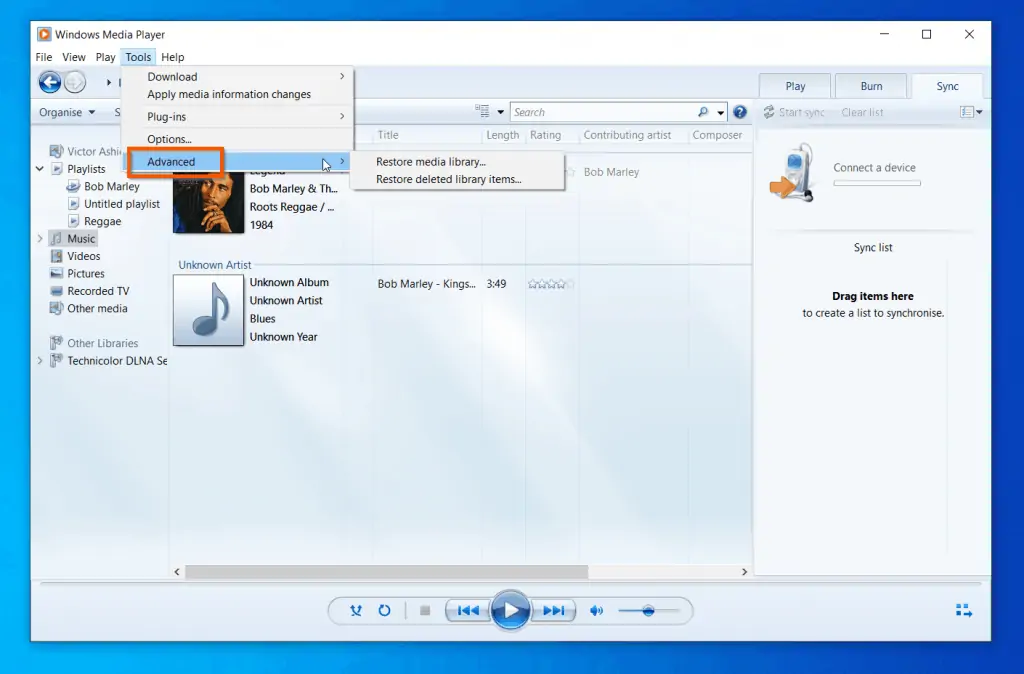Toggle repeat playback
The height and width of the screenshot is (674, 1024).
coord(384,611)
